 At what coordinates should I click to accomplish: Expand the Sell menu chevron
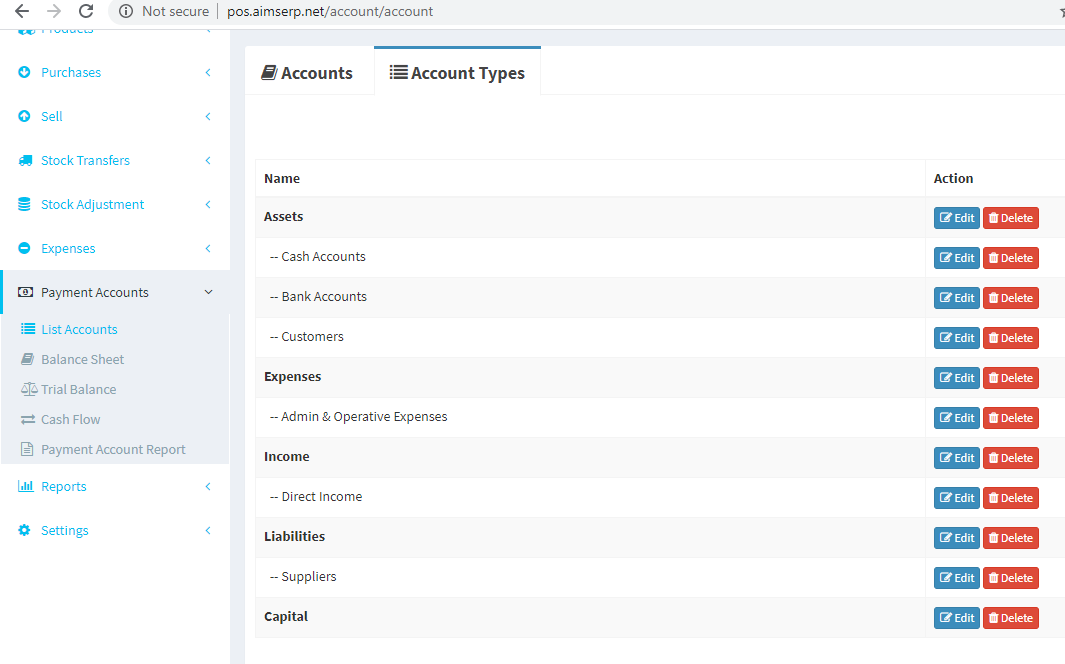coord(208,116)
